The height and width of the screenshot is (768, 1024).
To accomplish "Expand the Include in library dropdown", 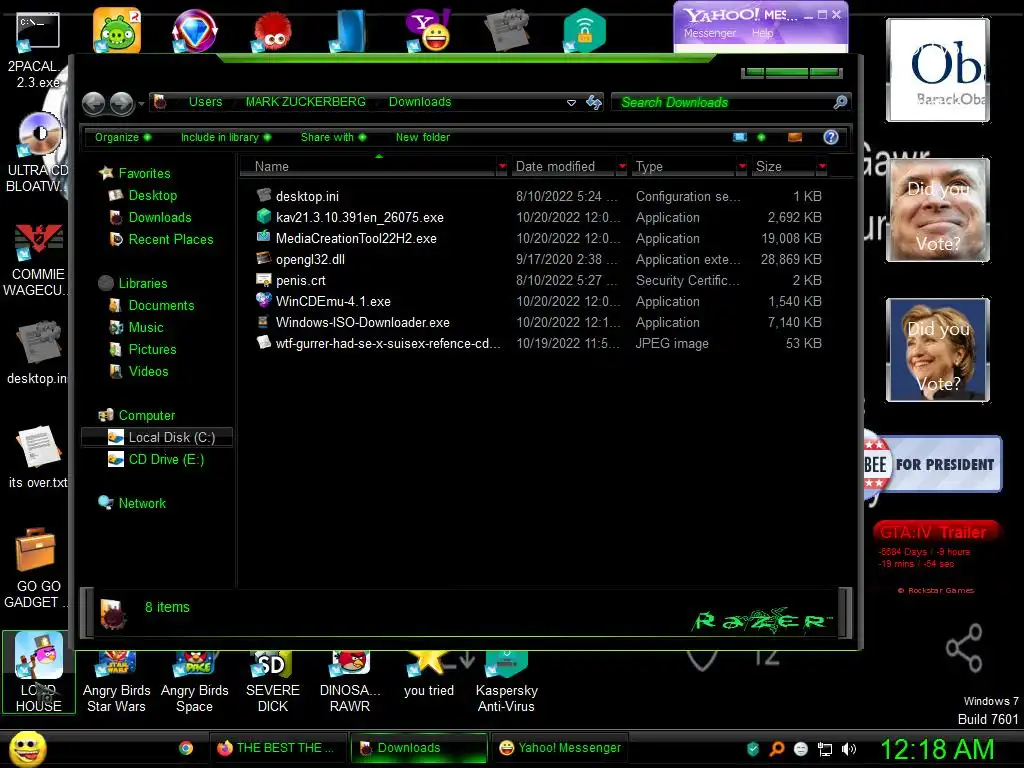I will (x=225, y=137).
